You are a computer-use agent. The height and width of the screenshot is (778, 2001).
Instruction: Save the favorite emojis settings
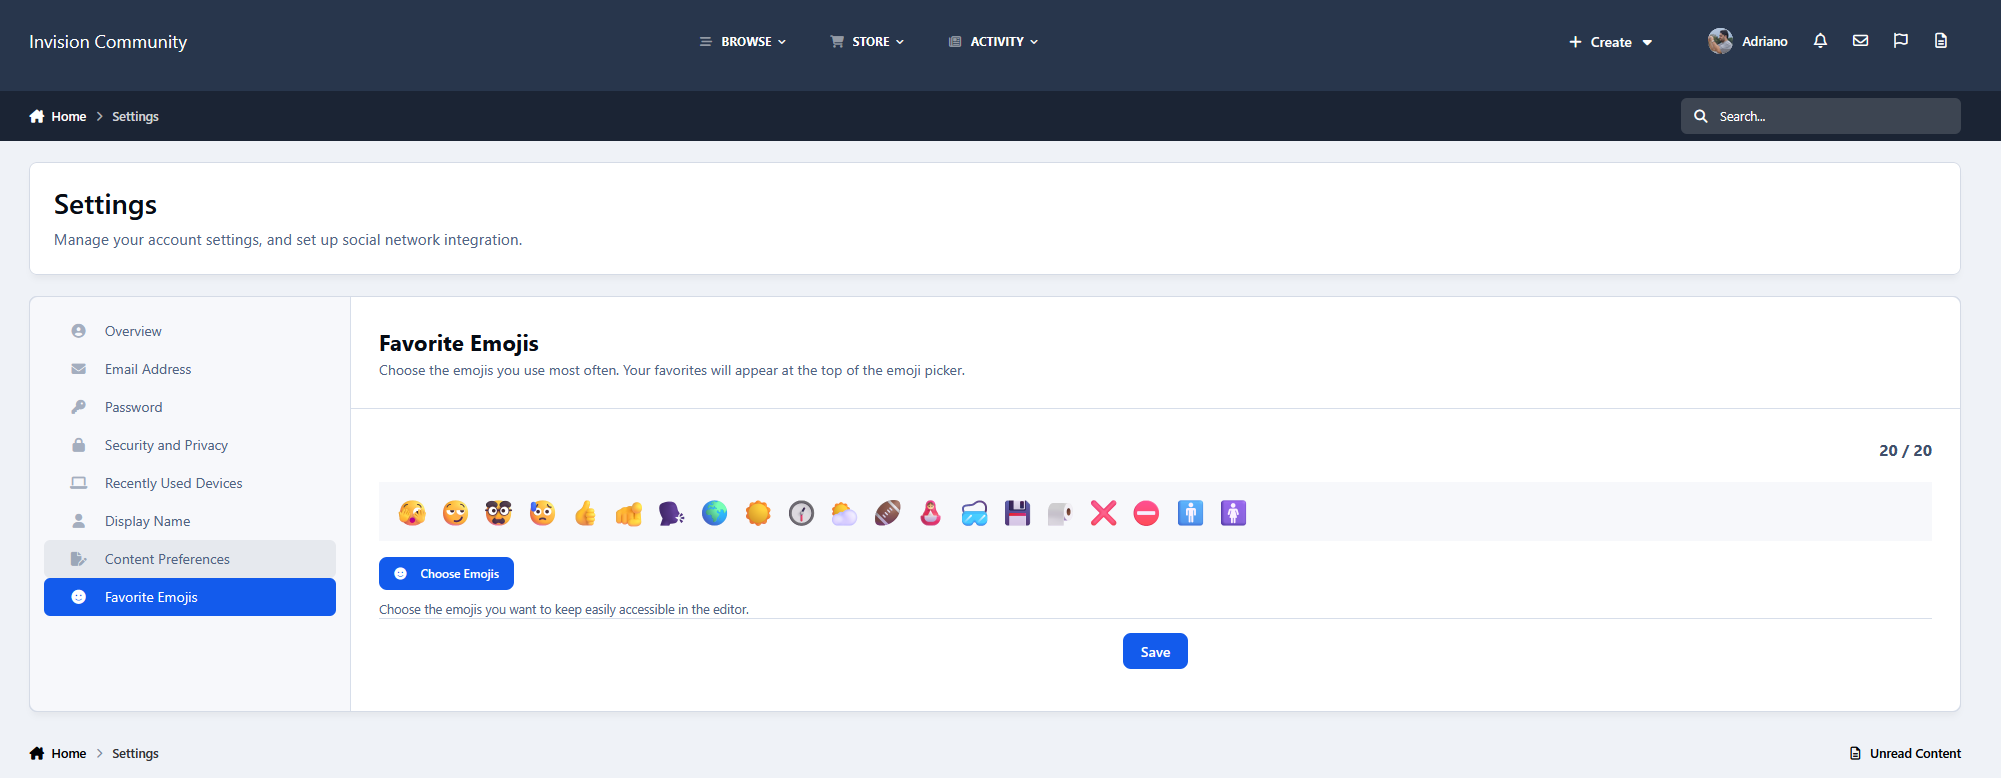click(x=1155, y=652)
